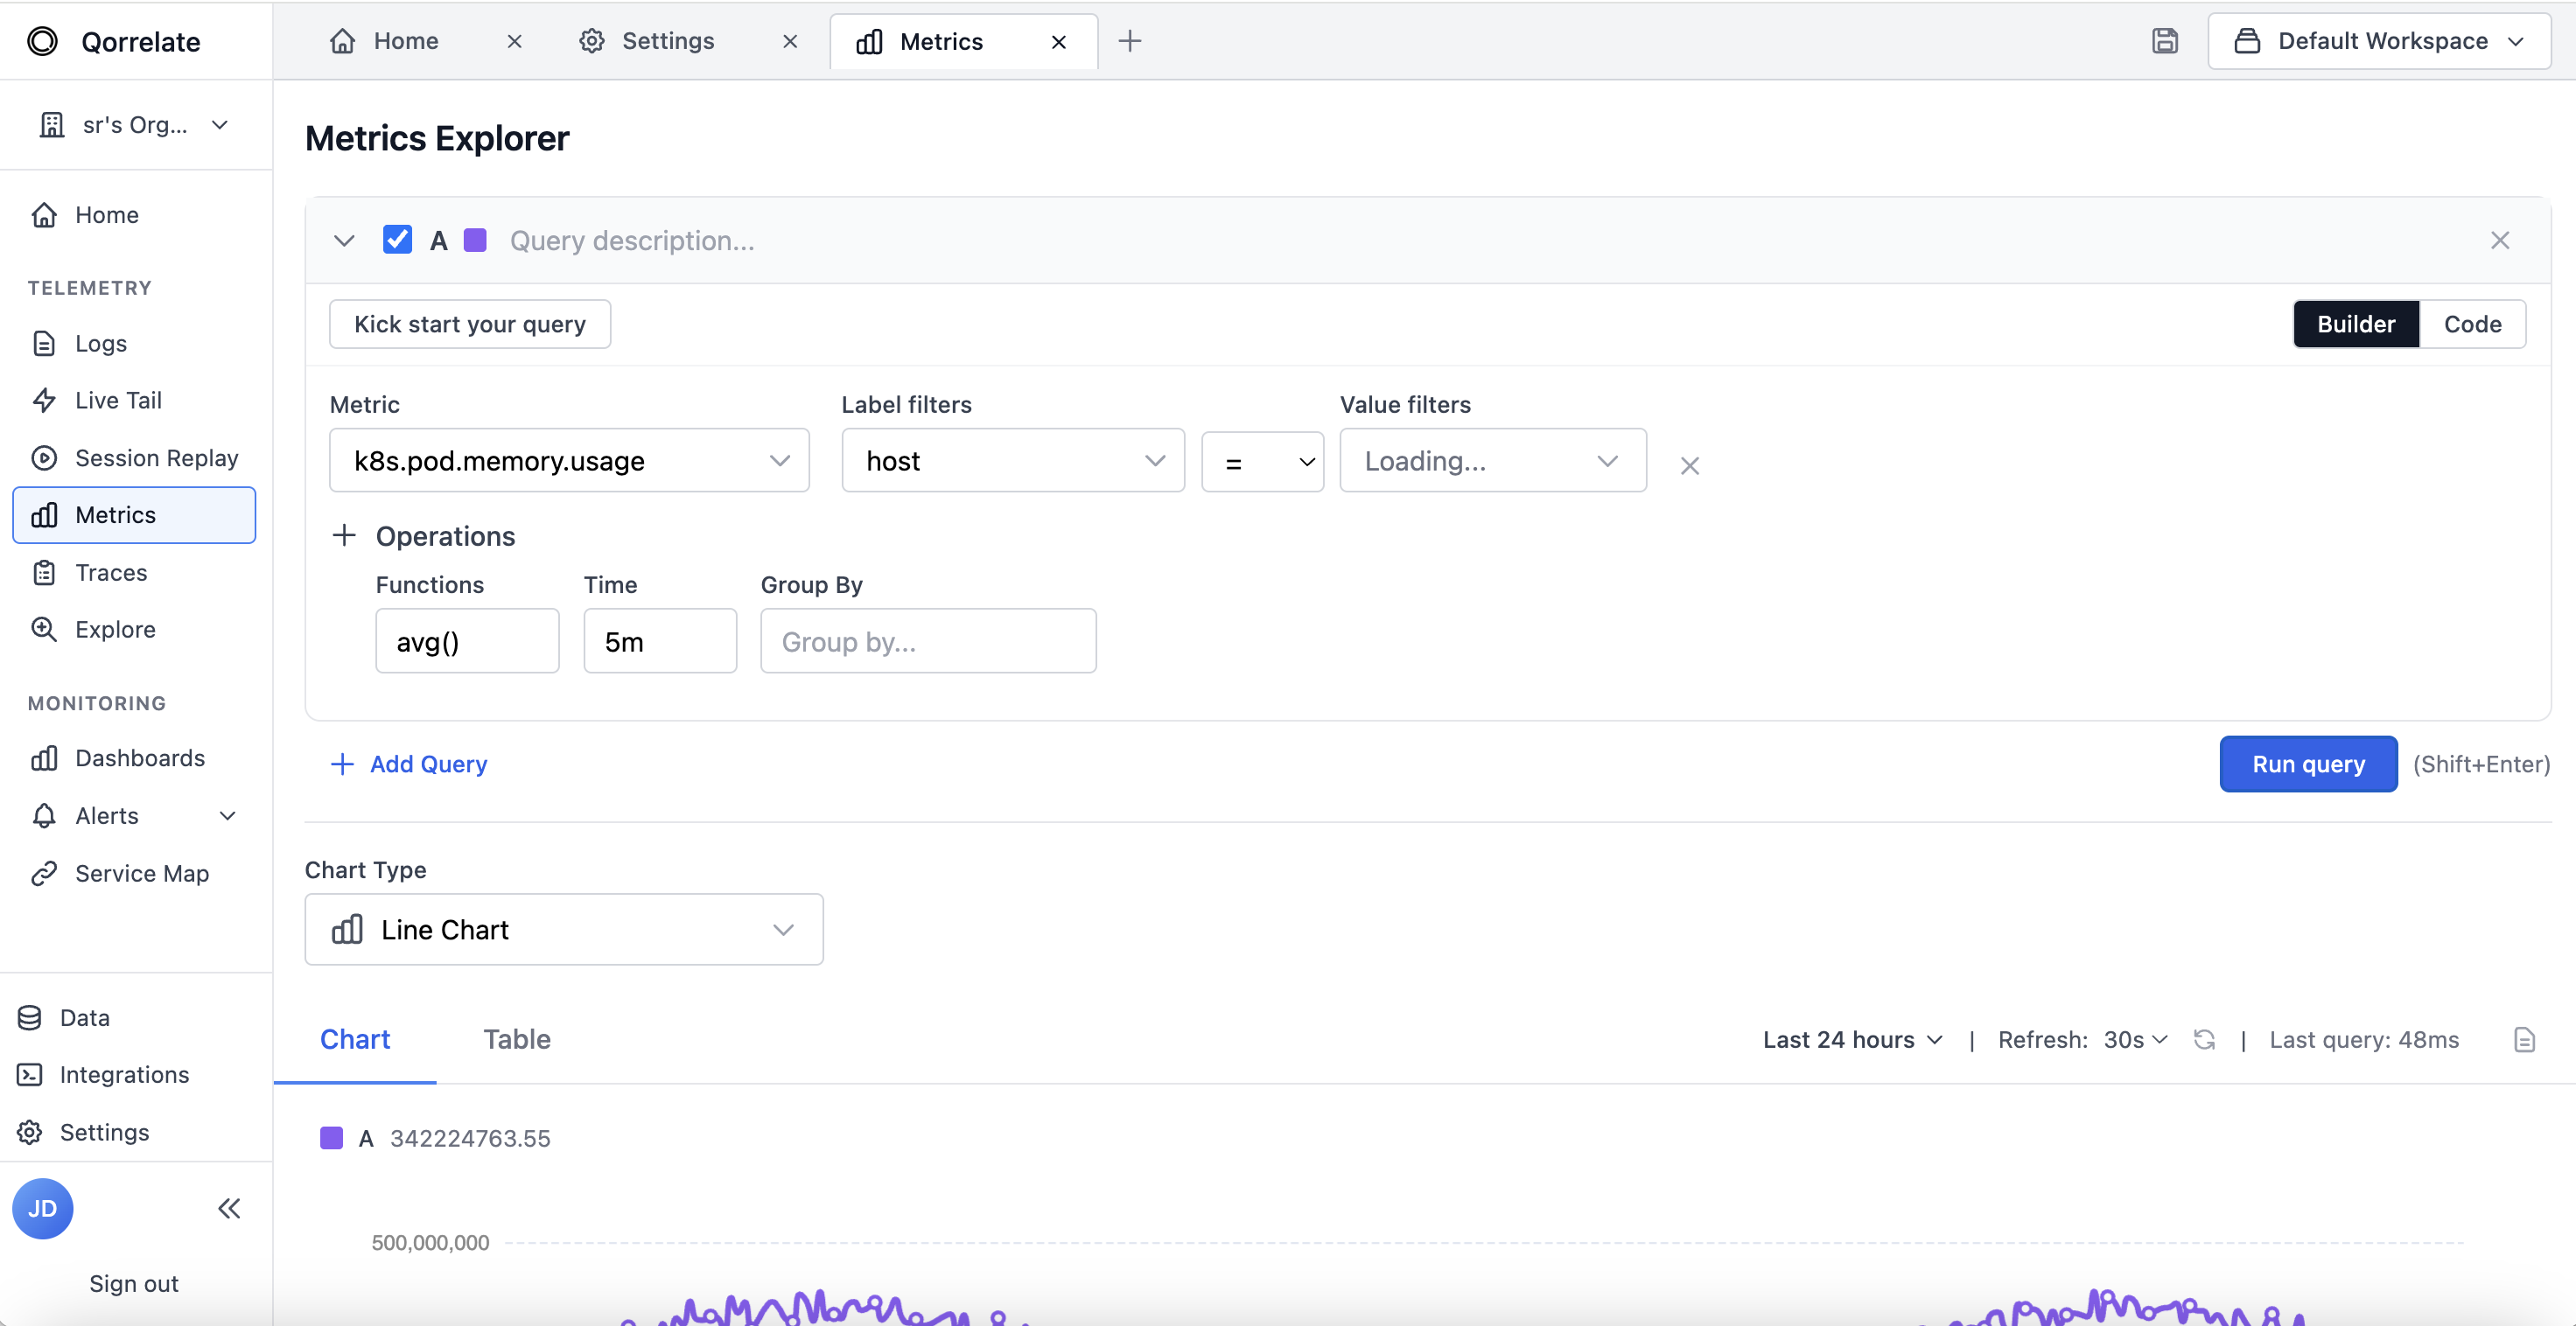
Task: Go to Traces
Action: click(x=111, y=572)
